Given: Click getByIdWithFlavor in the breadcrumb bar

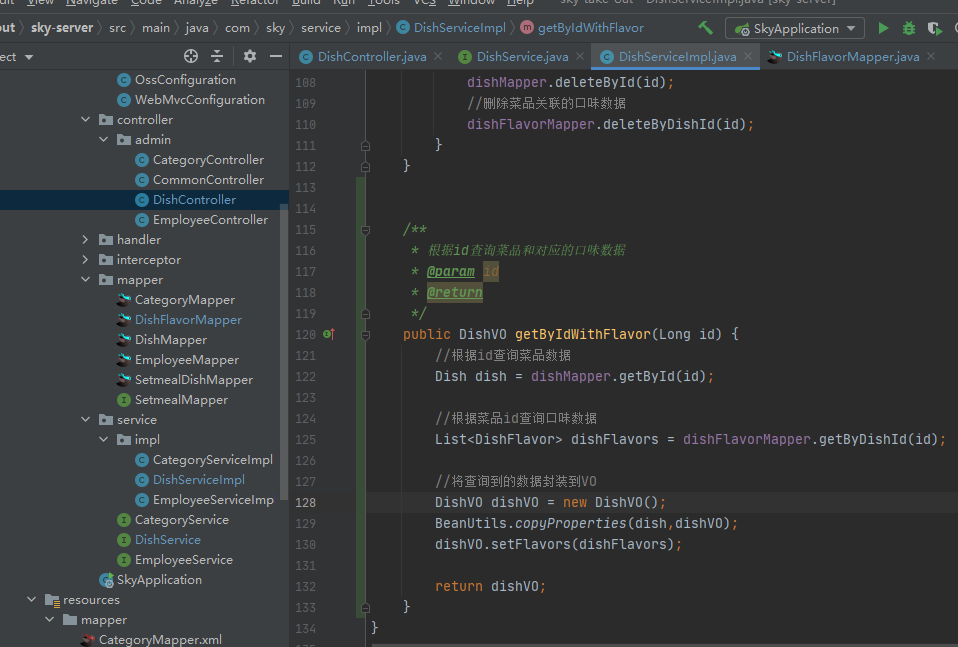Looking at the screenshot, I should [x=590, y=28].
